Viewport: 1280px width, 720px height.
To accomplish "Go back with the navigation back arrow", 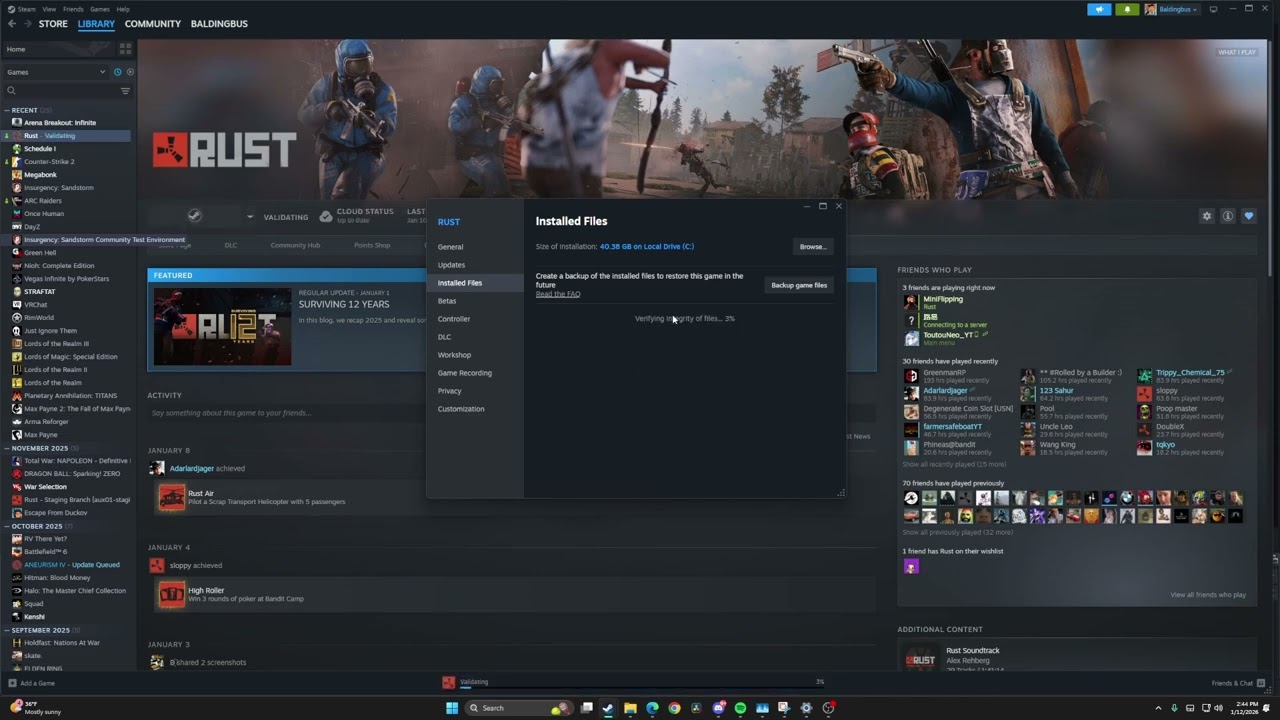I will (12, 24).
